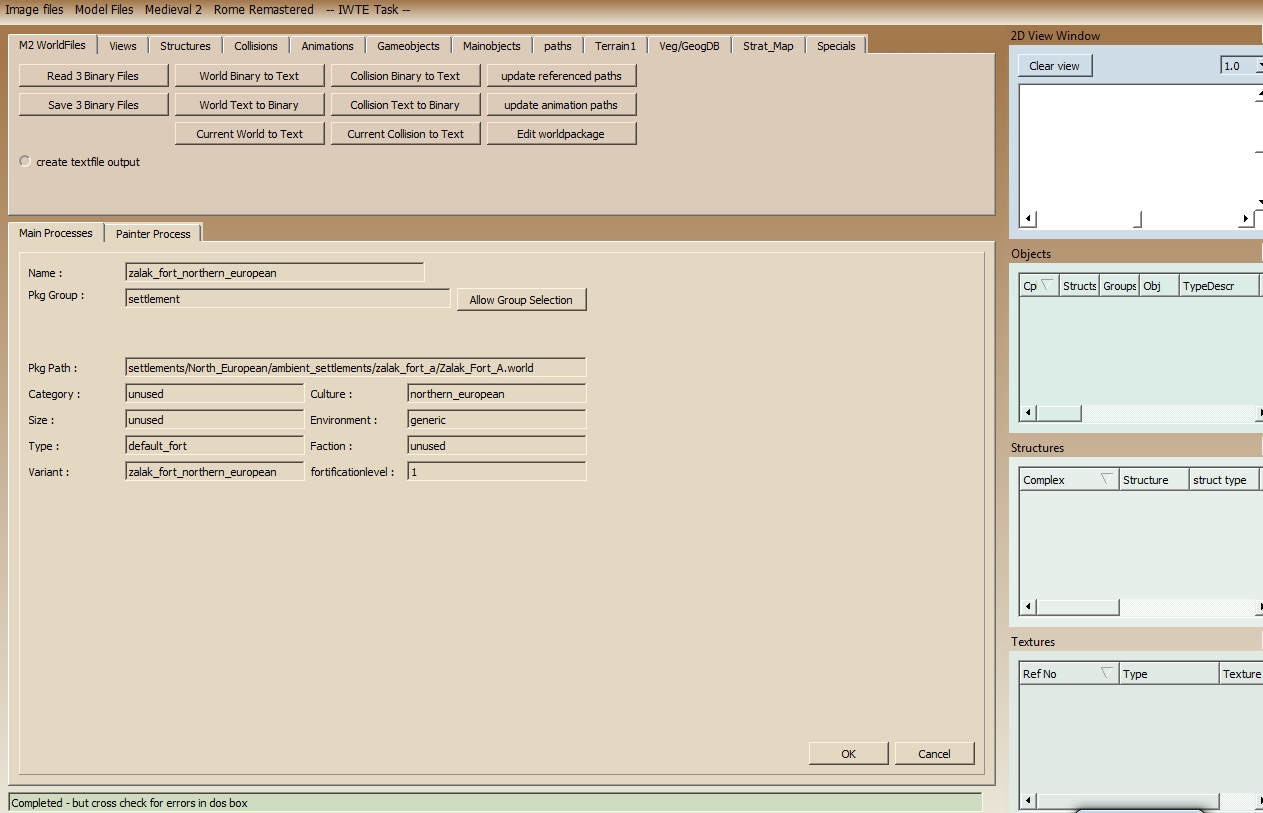This screenshot has height=813, width=1263.
Task: Switch to the Veg/GeogDB tab
Action: click(689, 46)
